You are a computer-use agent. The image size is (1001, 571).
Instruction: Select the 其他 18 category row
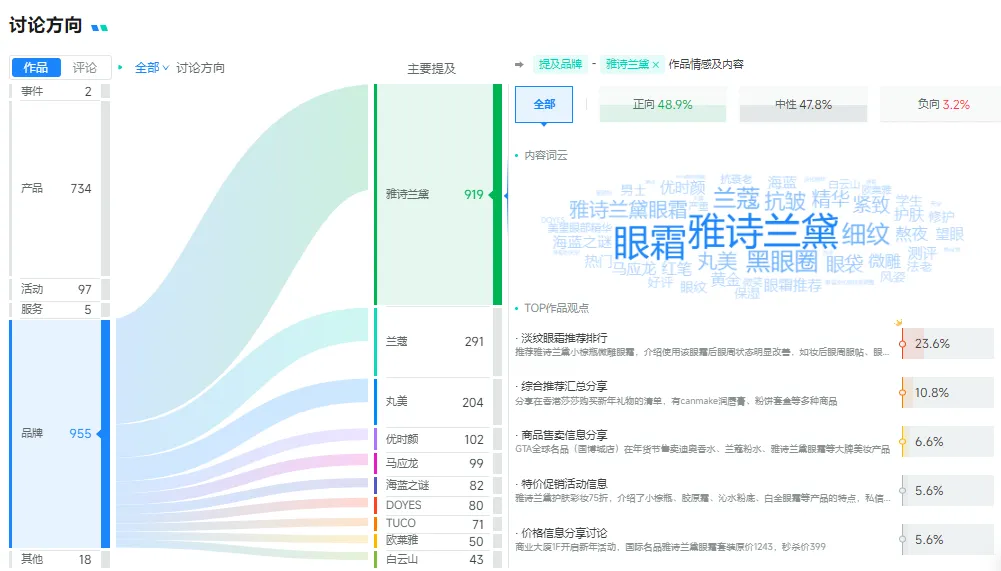pos(59,560)
